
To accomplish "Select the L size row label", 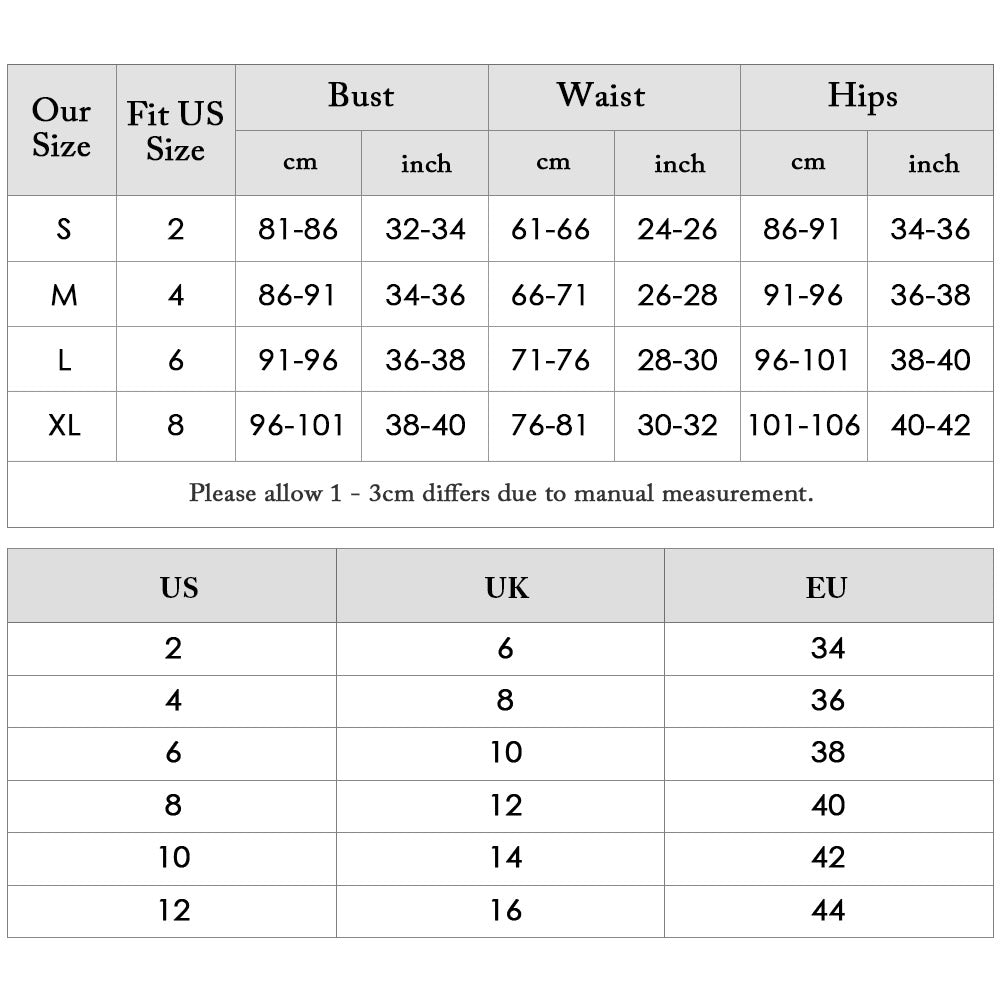I will [x=64, y=360].
